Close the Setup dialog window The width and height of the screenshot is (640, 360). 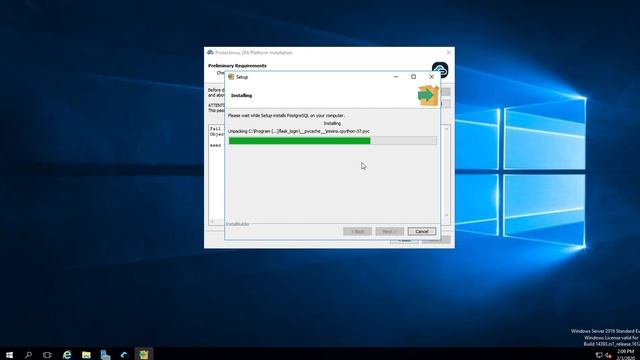coord(431,77)
